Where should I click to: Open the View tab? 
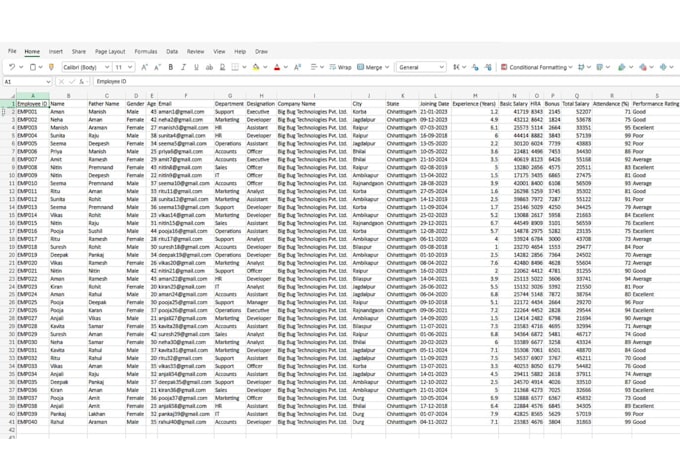(x=219, y=51)
